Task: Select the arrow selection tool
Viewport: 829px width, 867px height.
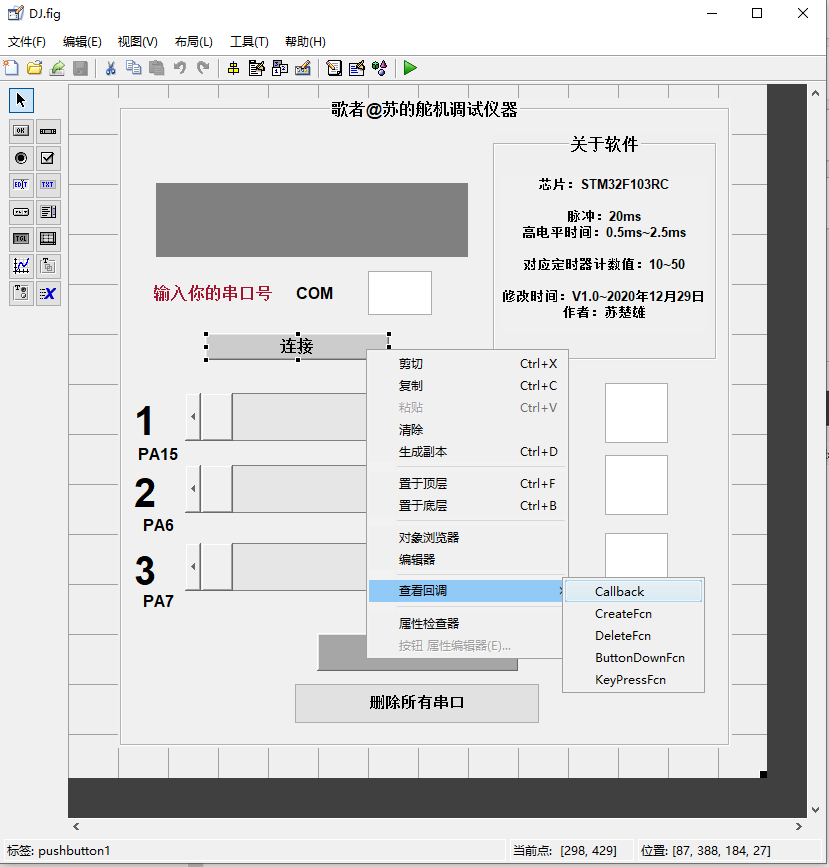Action: (x=20, y=100)
